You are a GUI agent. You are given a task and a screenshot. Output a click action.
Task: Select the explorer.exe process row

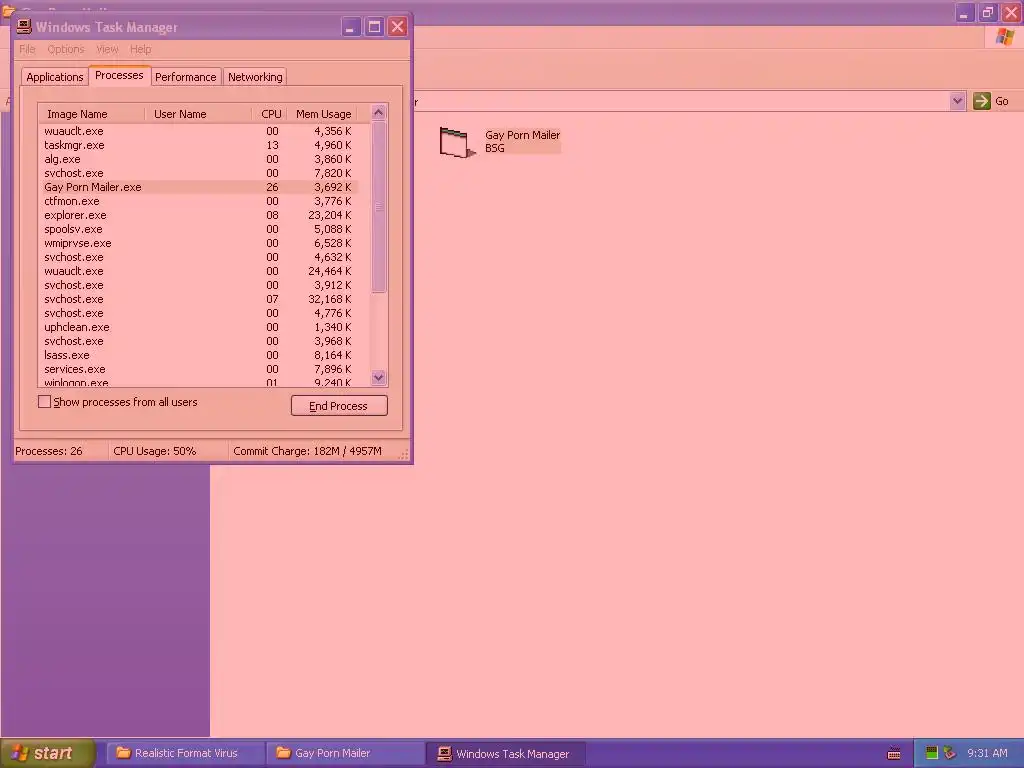(199, 215)
